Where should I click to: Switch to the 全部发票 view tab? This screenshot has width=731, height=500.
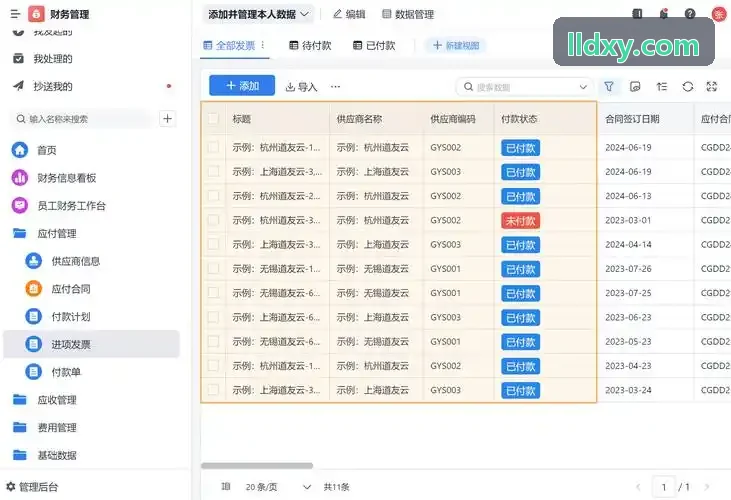pyautogui.click(x=230, y=46)
